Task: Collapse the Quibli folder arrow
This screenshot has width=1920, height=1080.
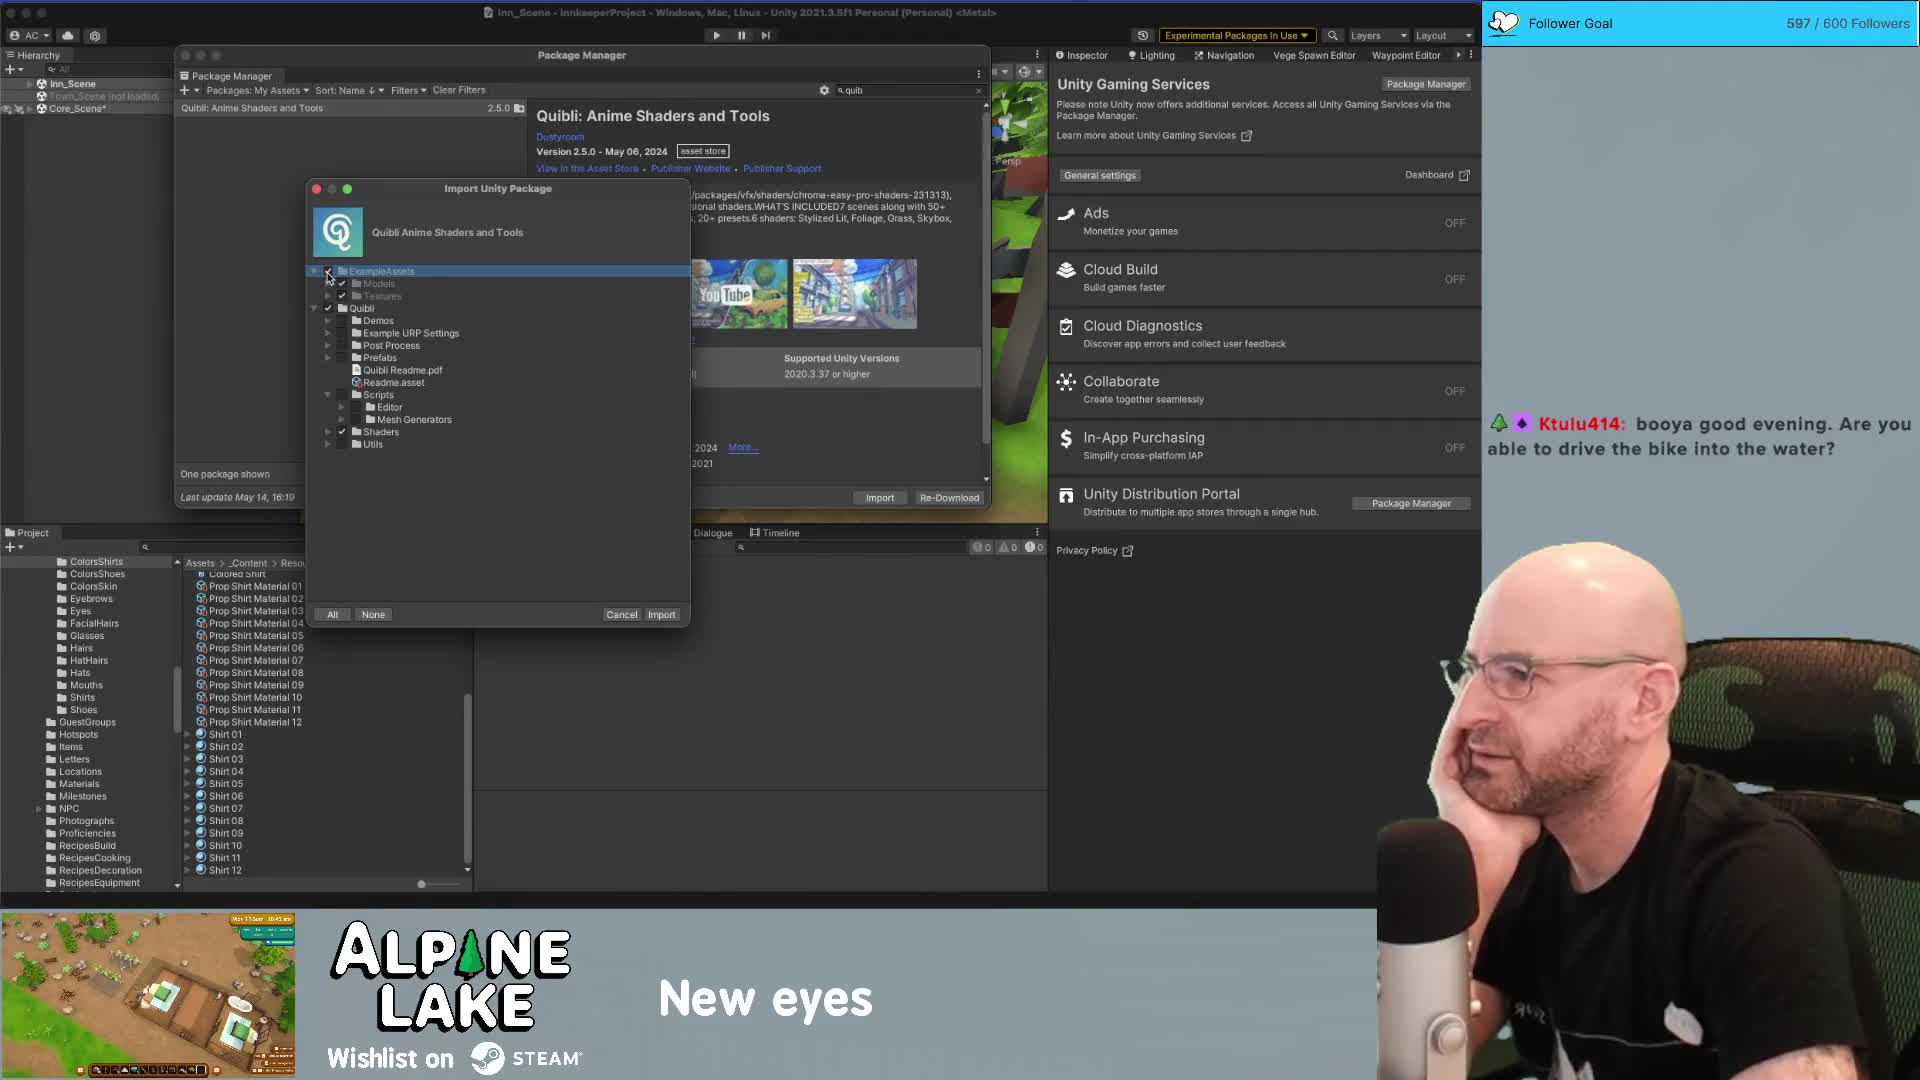Action: tap(314, 308)
